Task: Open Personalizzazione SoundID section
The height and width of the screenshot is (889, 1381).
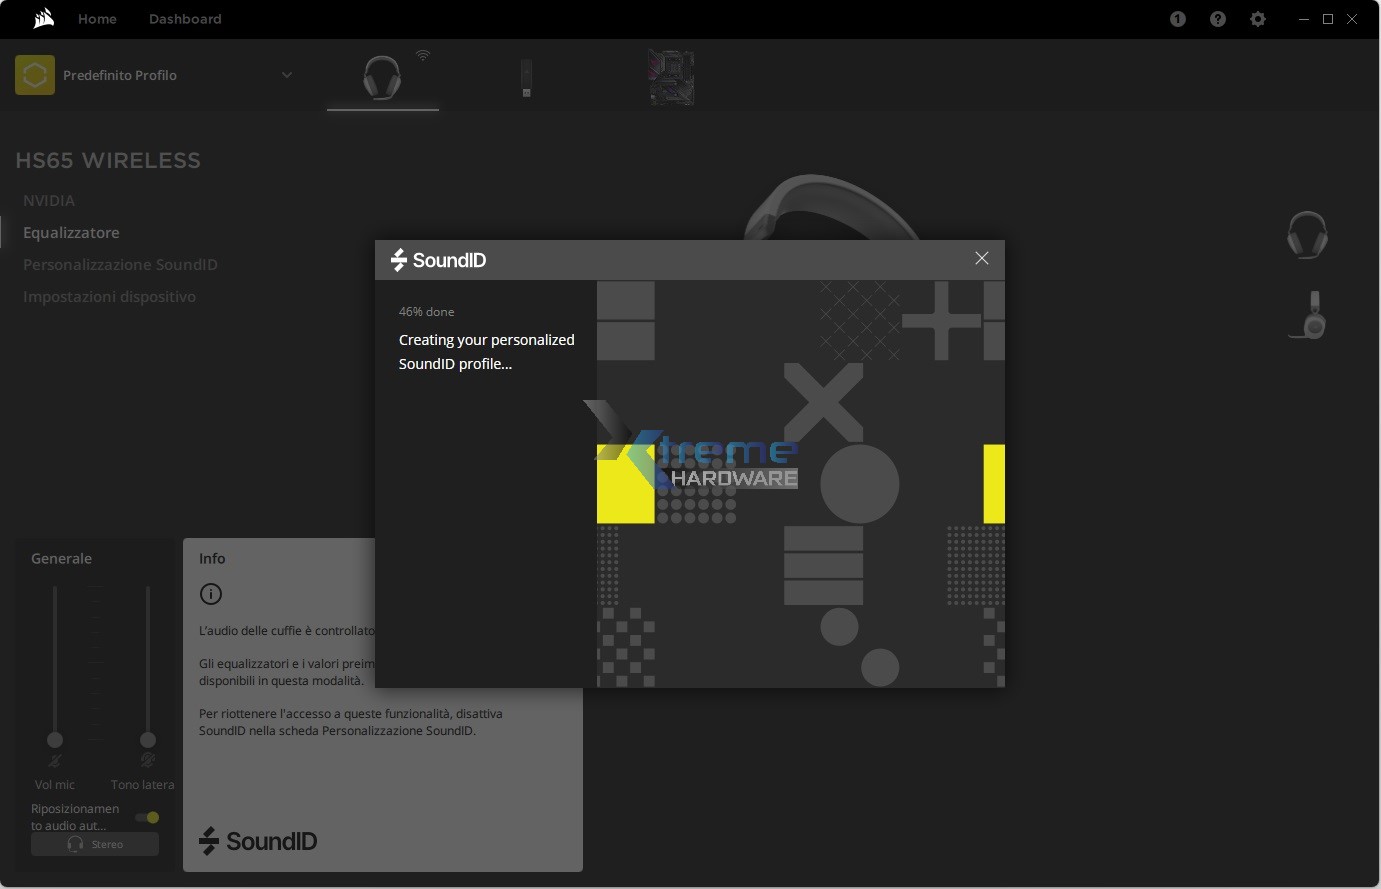Action: click(x=120, y=265)
